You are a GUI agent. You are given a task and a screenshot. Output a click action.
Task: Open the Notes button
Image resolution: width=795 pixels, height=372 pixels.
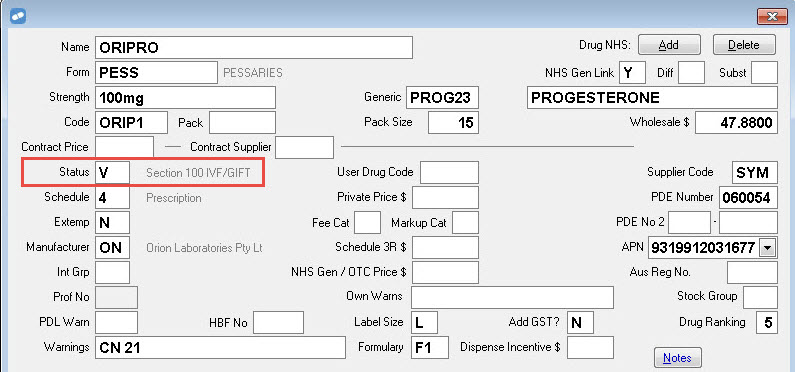[x=677, y=358]
